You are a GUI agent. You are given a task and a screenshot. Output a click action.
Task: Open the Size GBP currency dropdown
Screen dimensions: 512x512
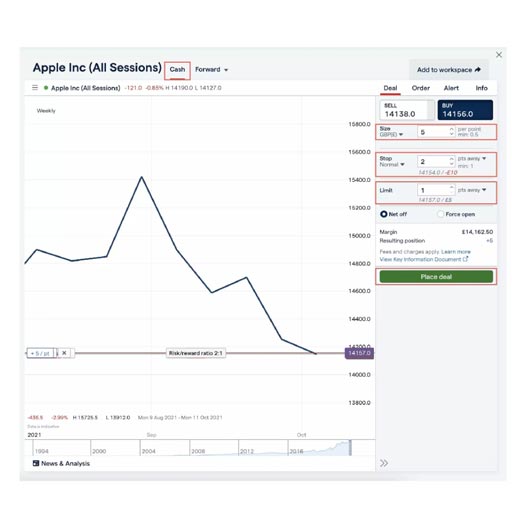[391, 134]
